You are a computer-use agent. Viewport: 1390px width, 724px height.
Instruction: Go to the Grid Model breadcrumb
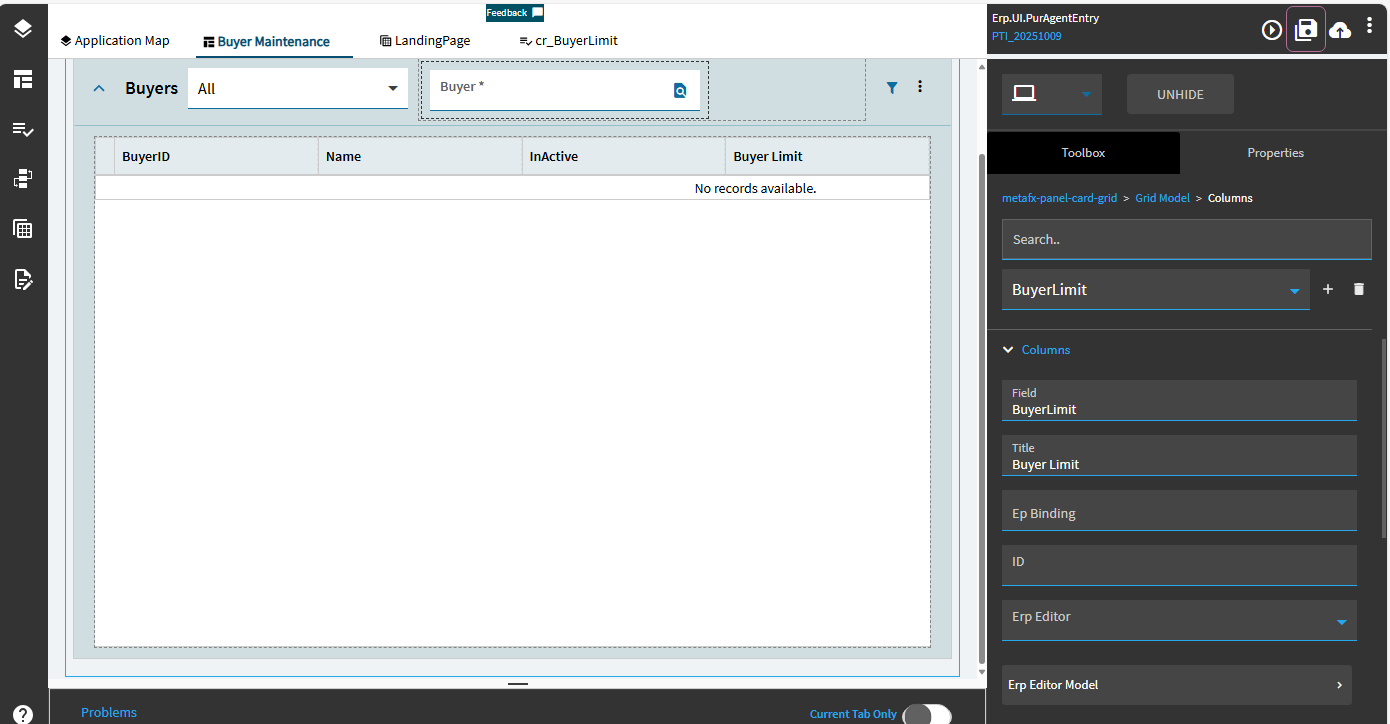pos(1163,198)
